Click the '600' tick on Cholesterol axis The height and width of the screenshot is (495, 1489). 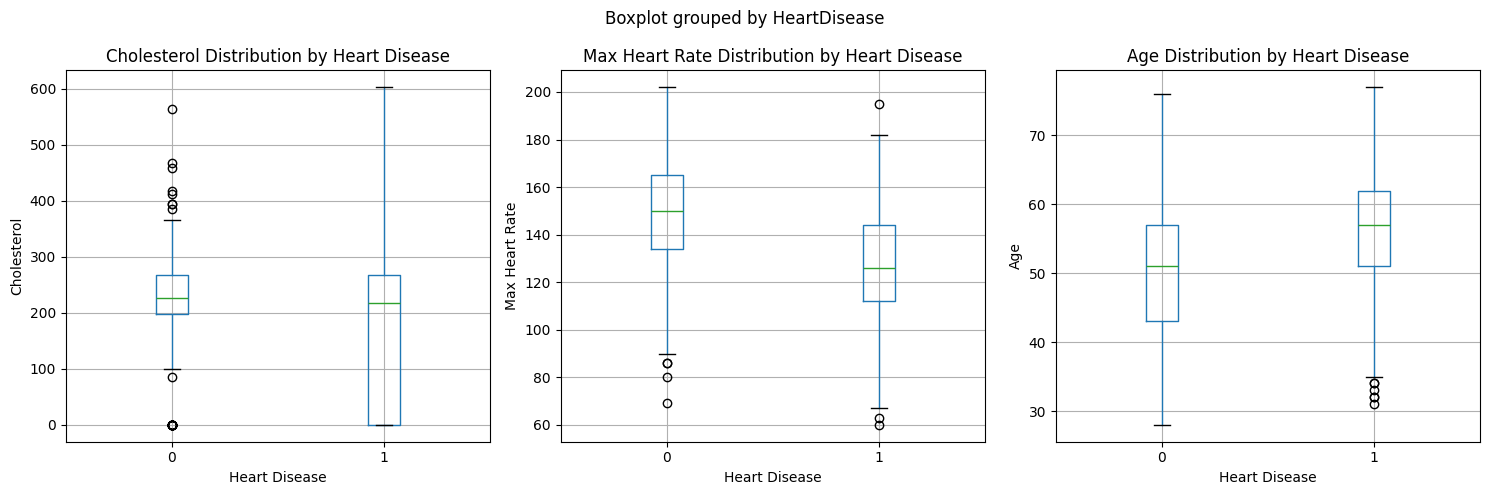pos(46,89)
